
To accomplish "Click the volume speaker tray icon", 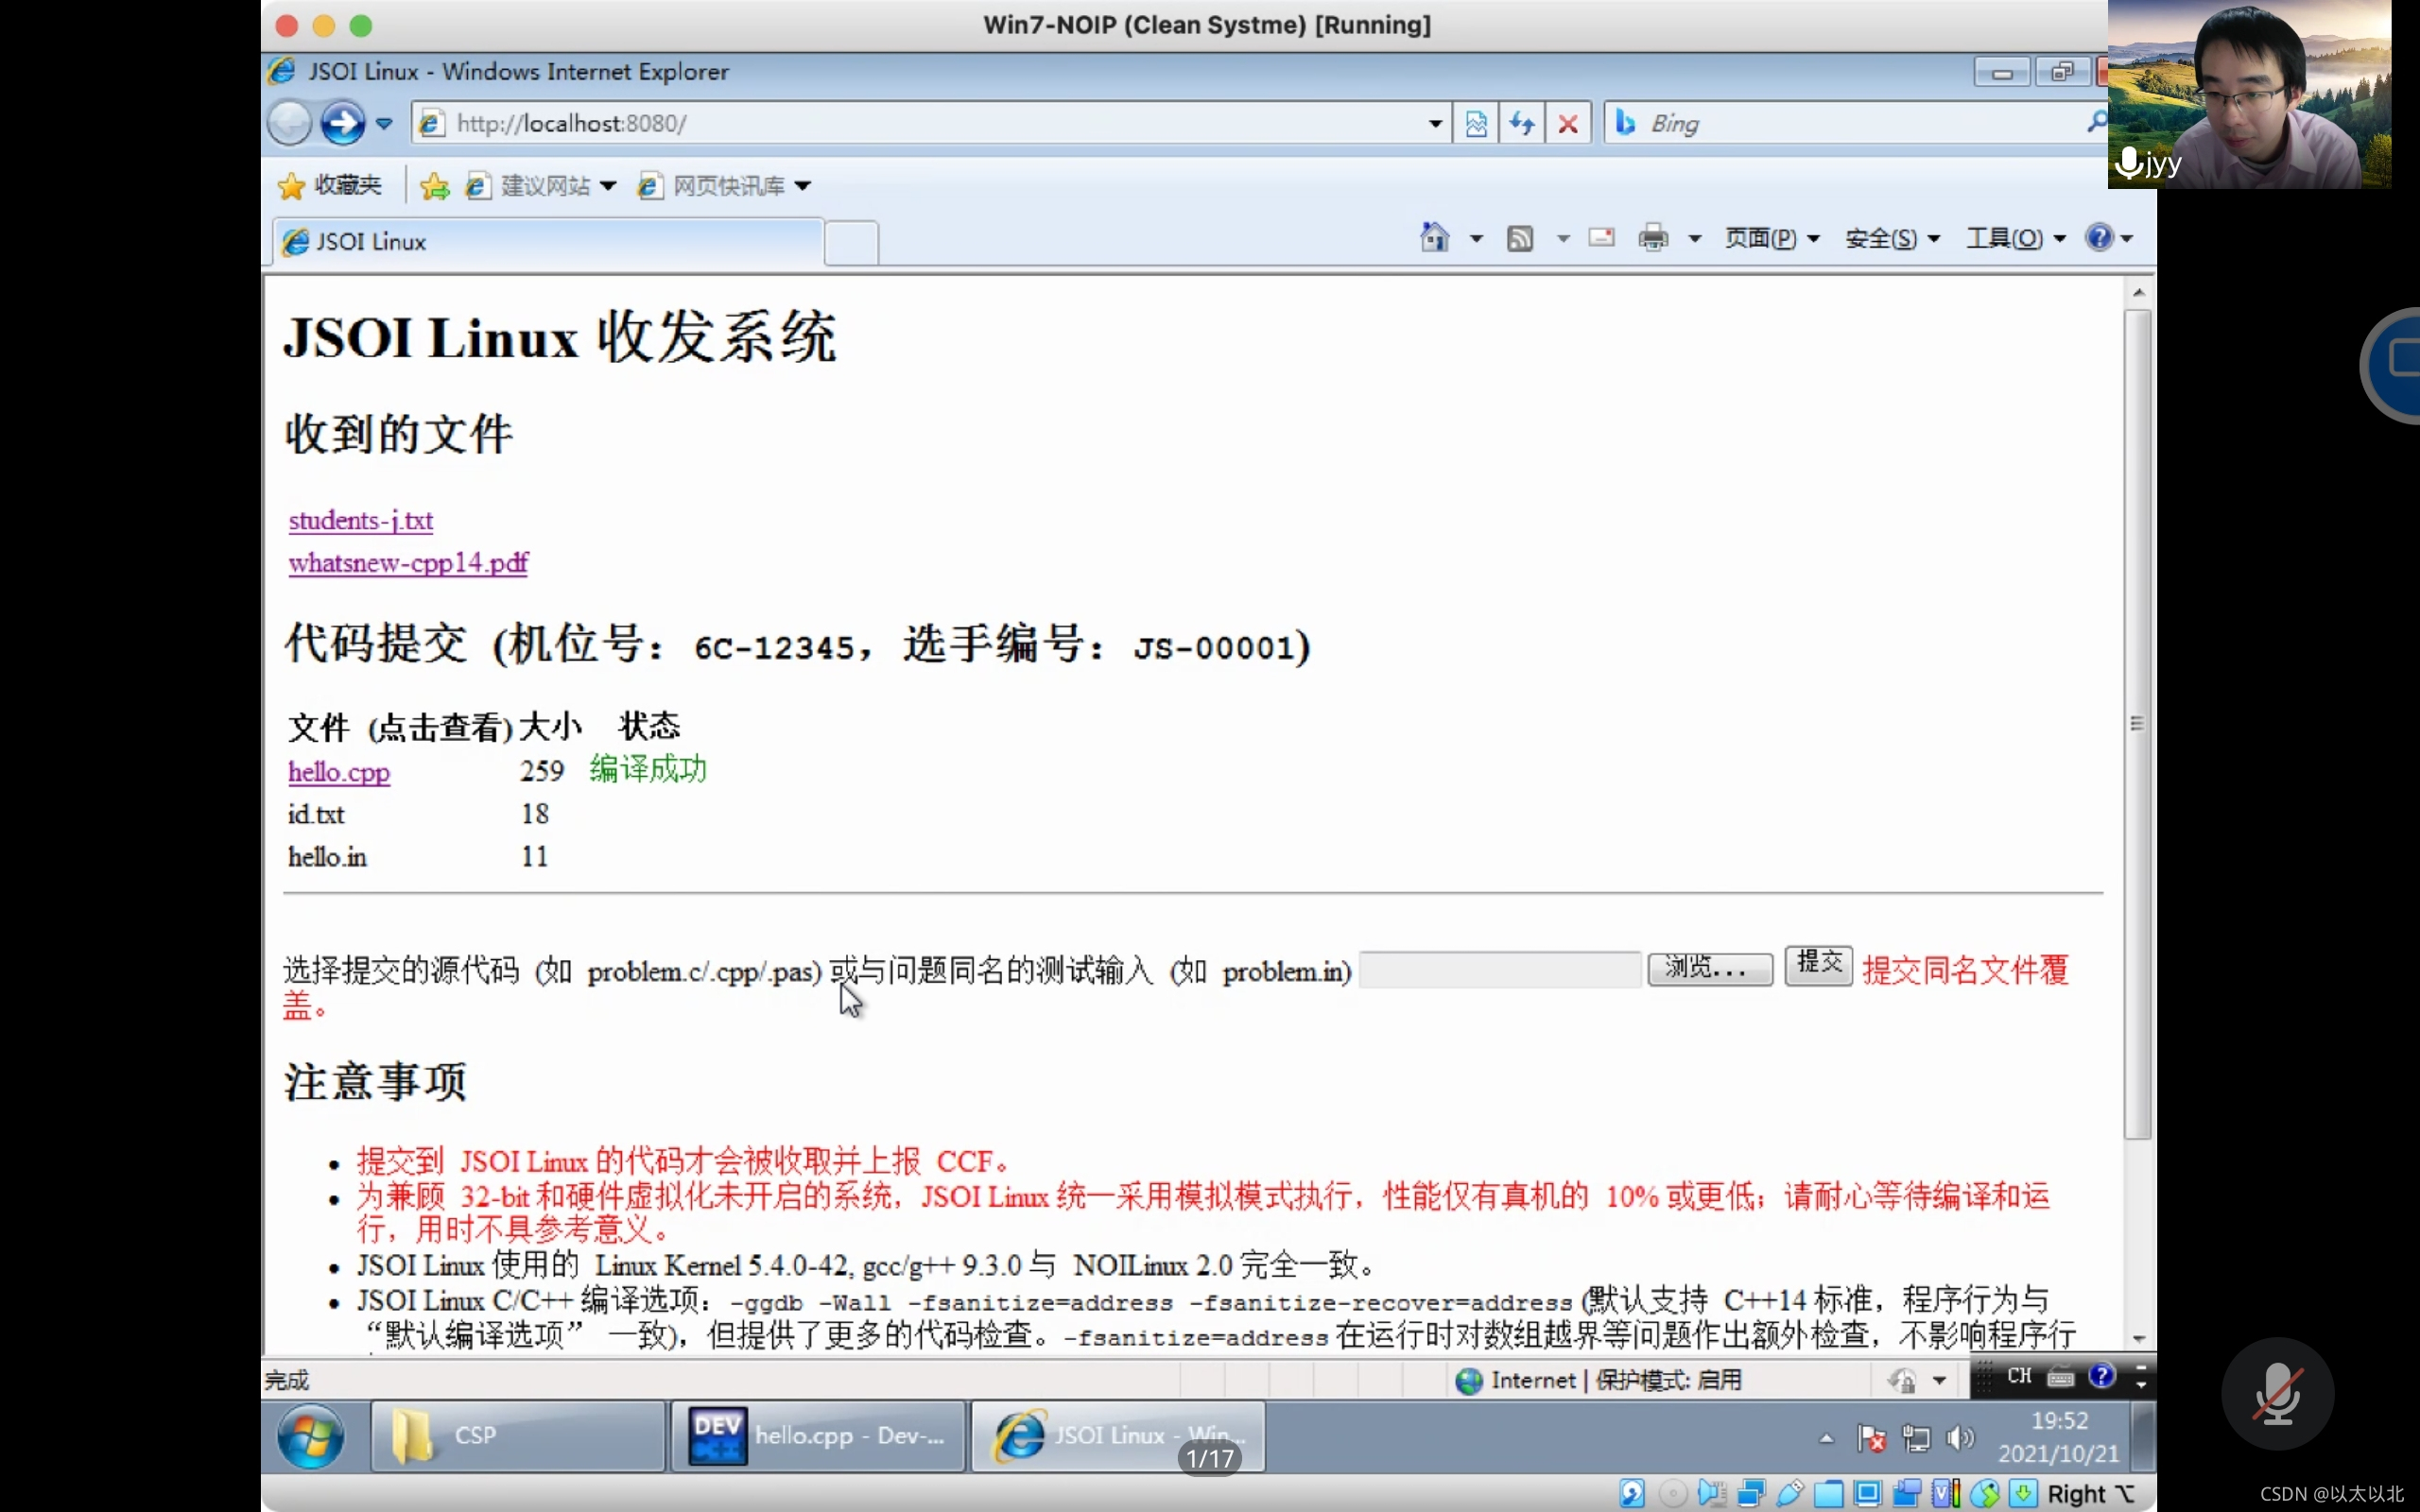I will tap(1959, 1438).
